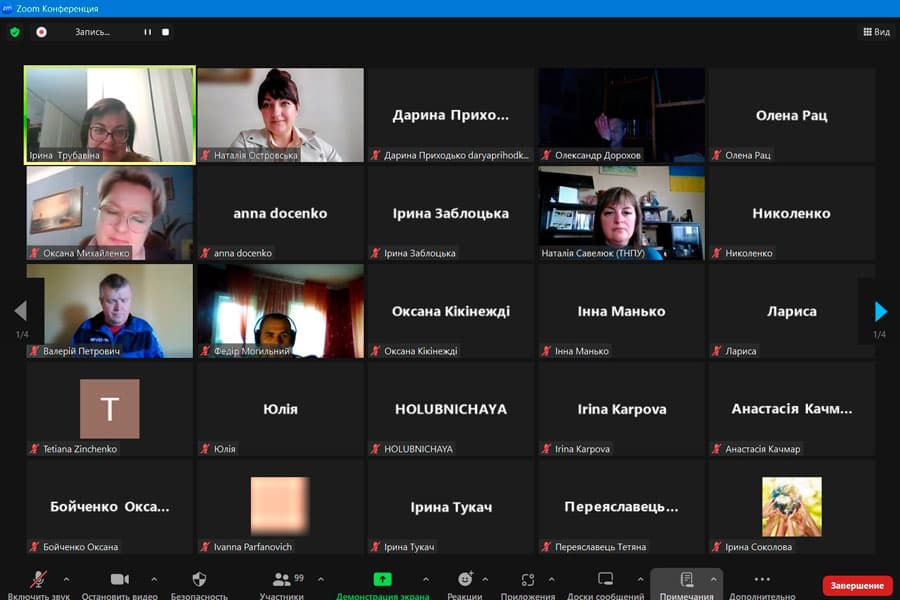Screen dimensions: 900x600
Task: Expand audio options arrow next to microphone
Action: point(66,579)
